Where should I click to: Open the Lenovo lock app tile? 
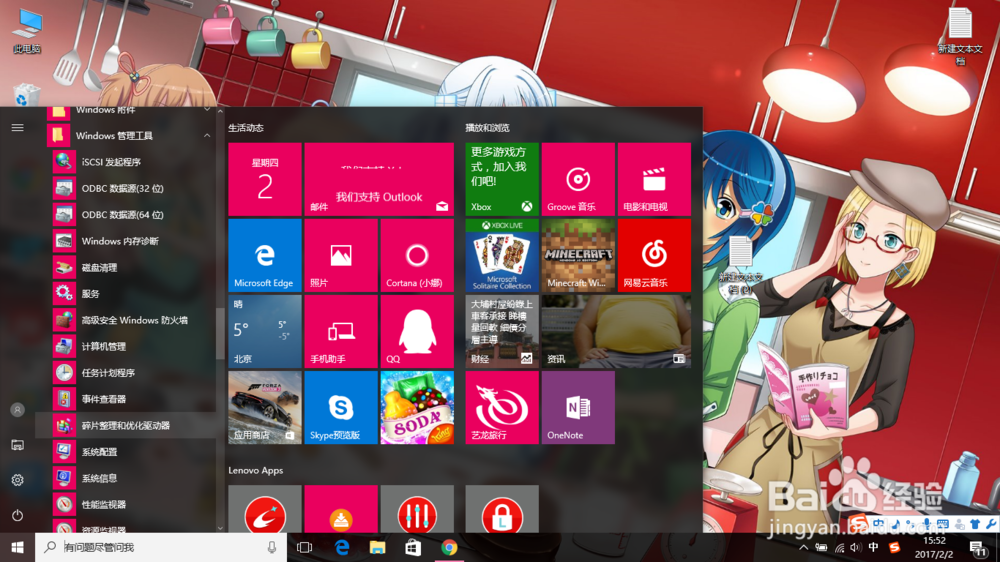(x=502, y=509)
